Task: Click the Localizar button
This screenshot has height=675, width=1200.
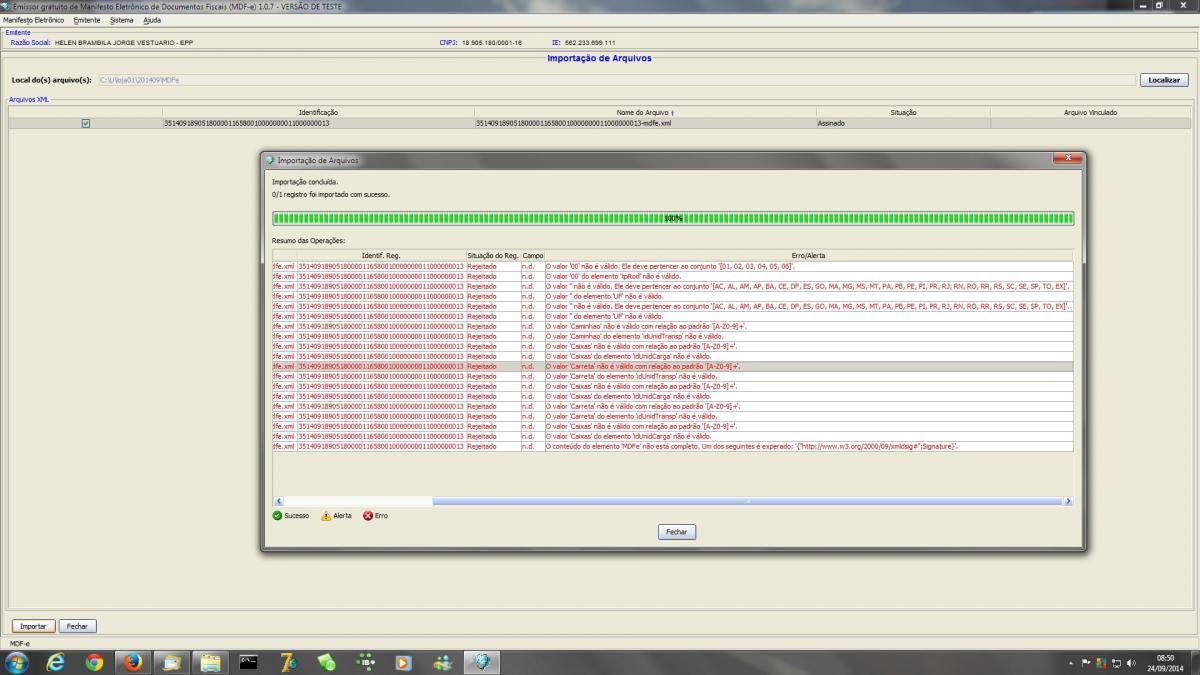Action: [1164, 80]
